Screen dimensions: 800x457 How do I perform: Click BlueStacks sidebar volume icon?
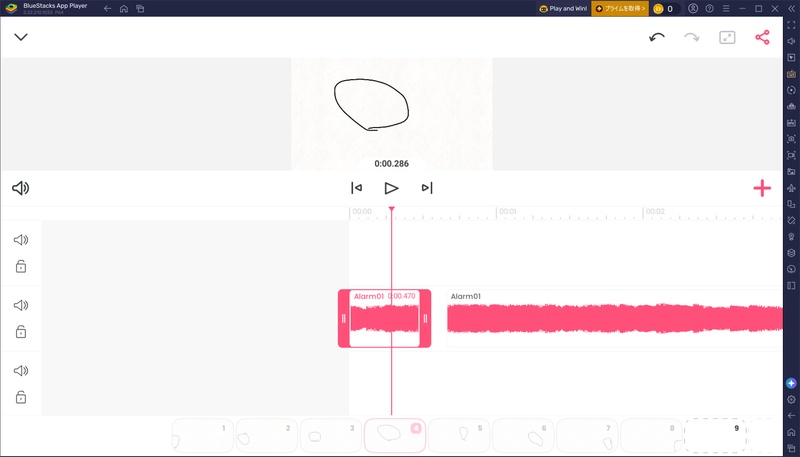coord(791,41)
